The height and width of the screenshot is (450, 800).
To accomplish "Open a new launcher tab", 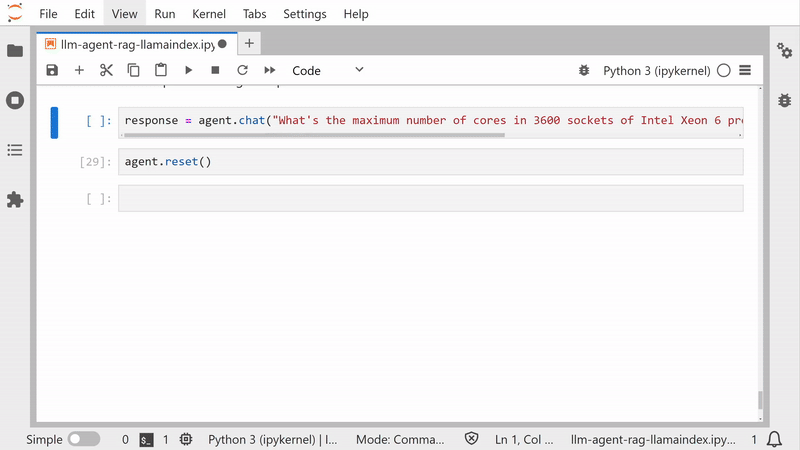I will point(249,43).
